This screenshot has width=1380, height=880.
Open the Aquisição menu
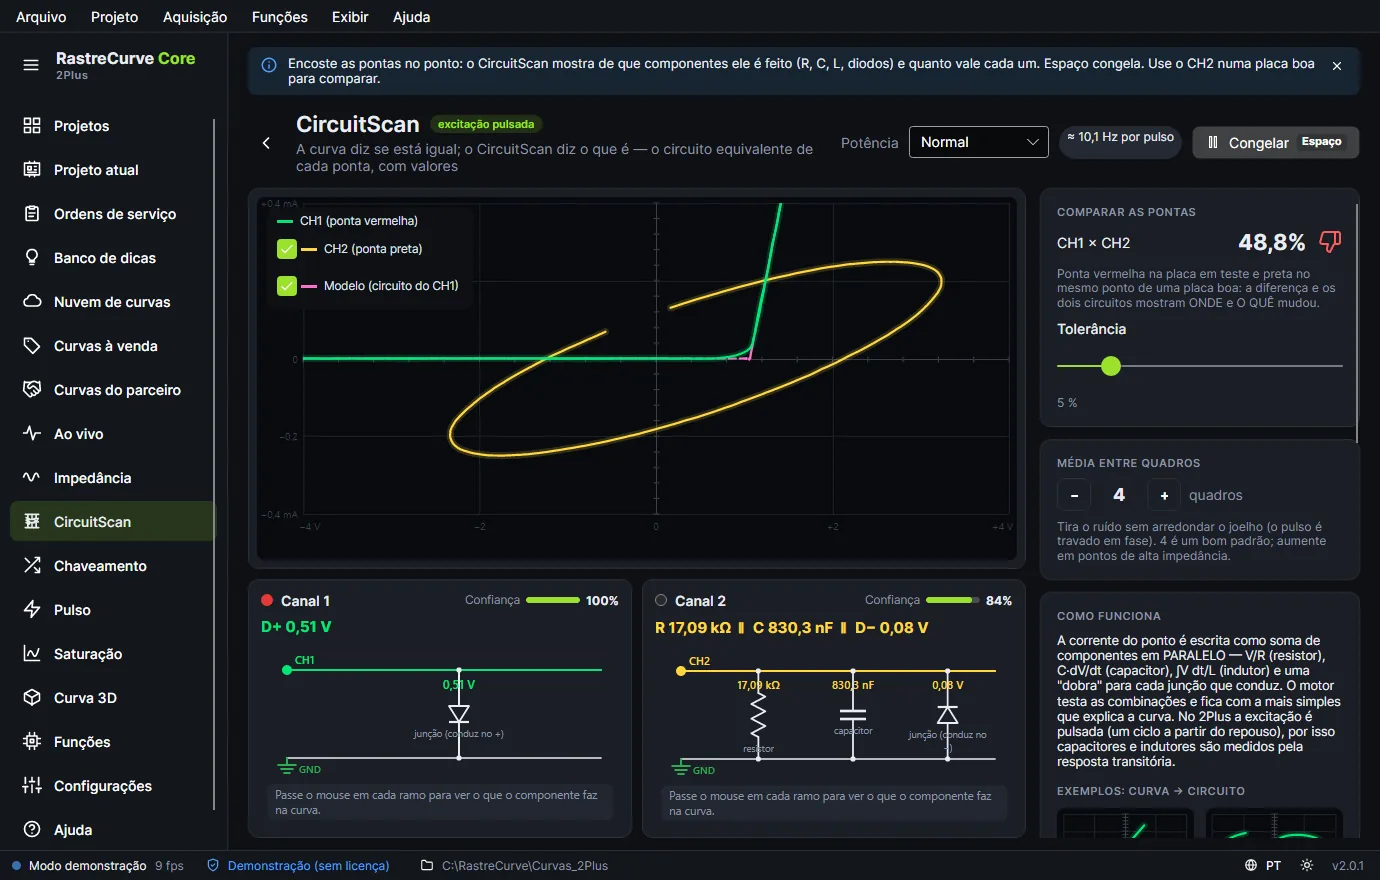[x=195, y=17]
